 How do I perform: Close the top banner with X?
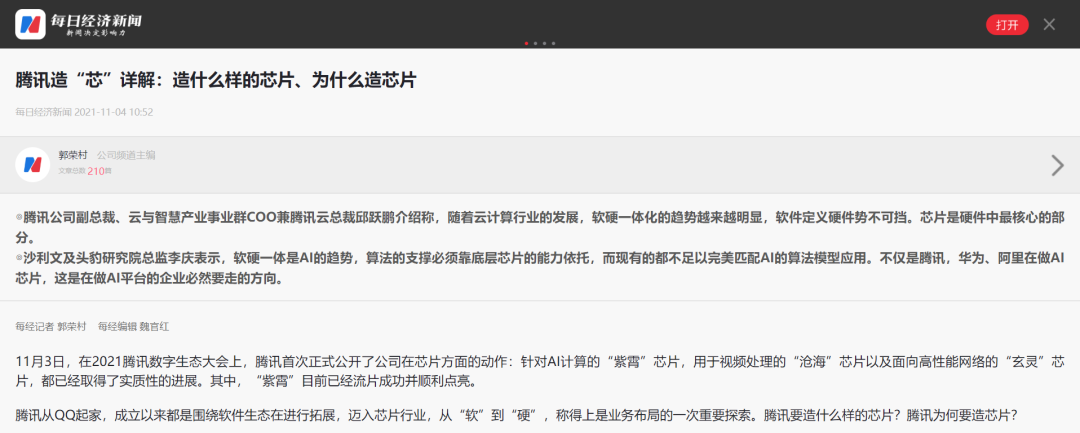click(1049, 25)
